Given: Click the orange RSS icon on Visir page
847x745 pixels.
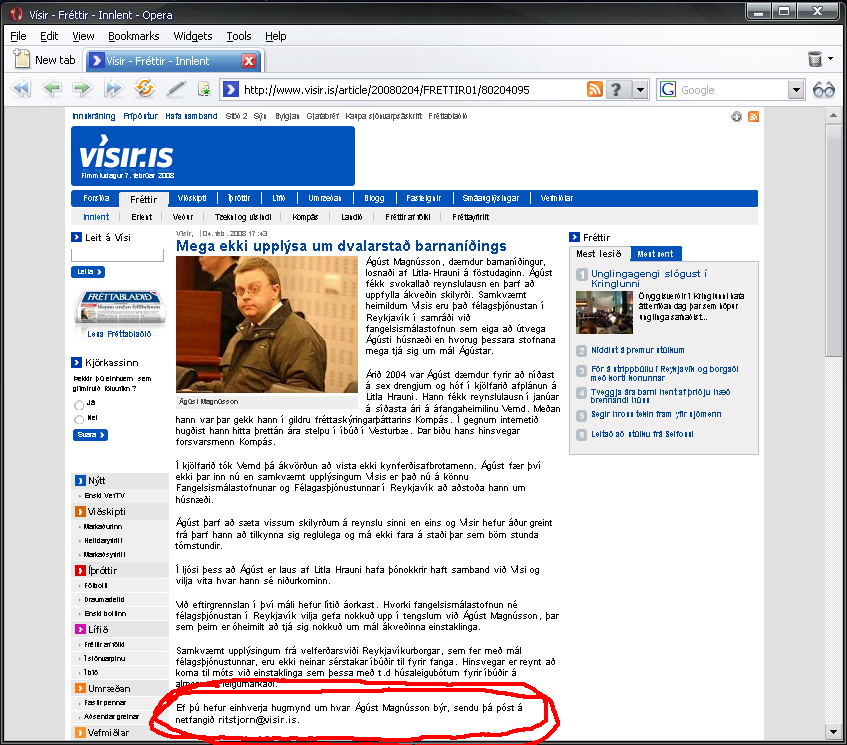Looking at the screenshot, I should [753, 117].
